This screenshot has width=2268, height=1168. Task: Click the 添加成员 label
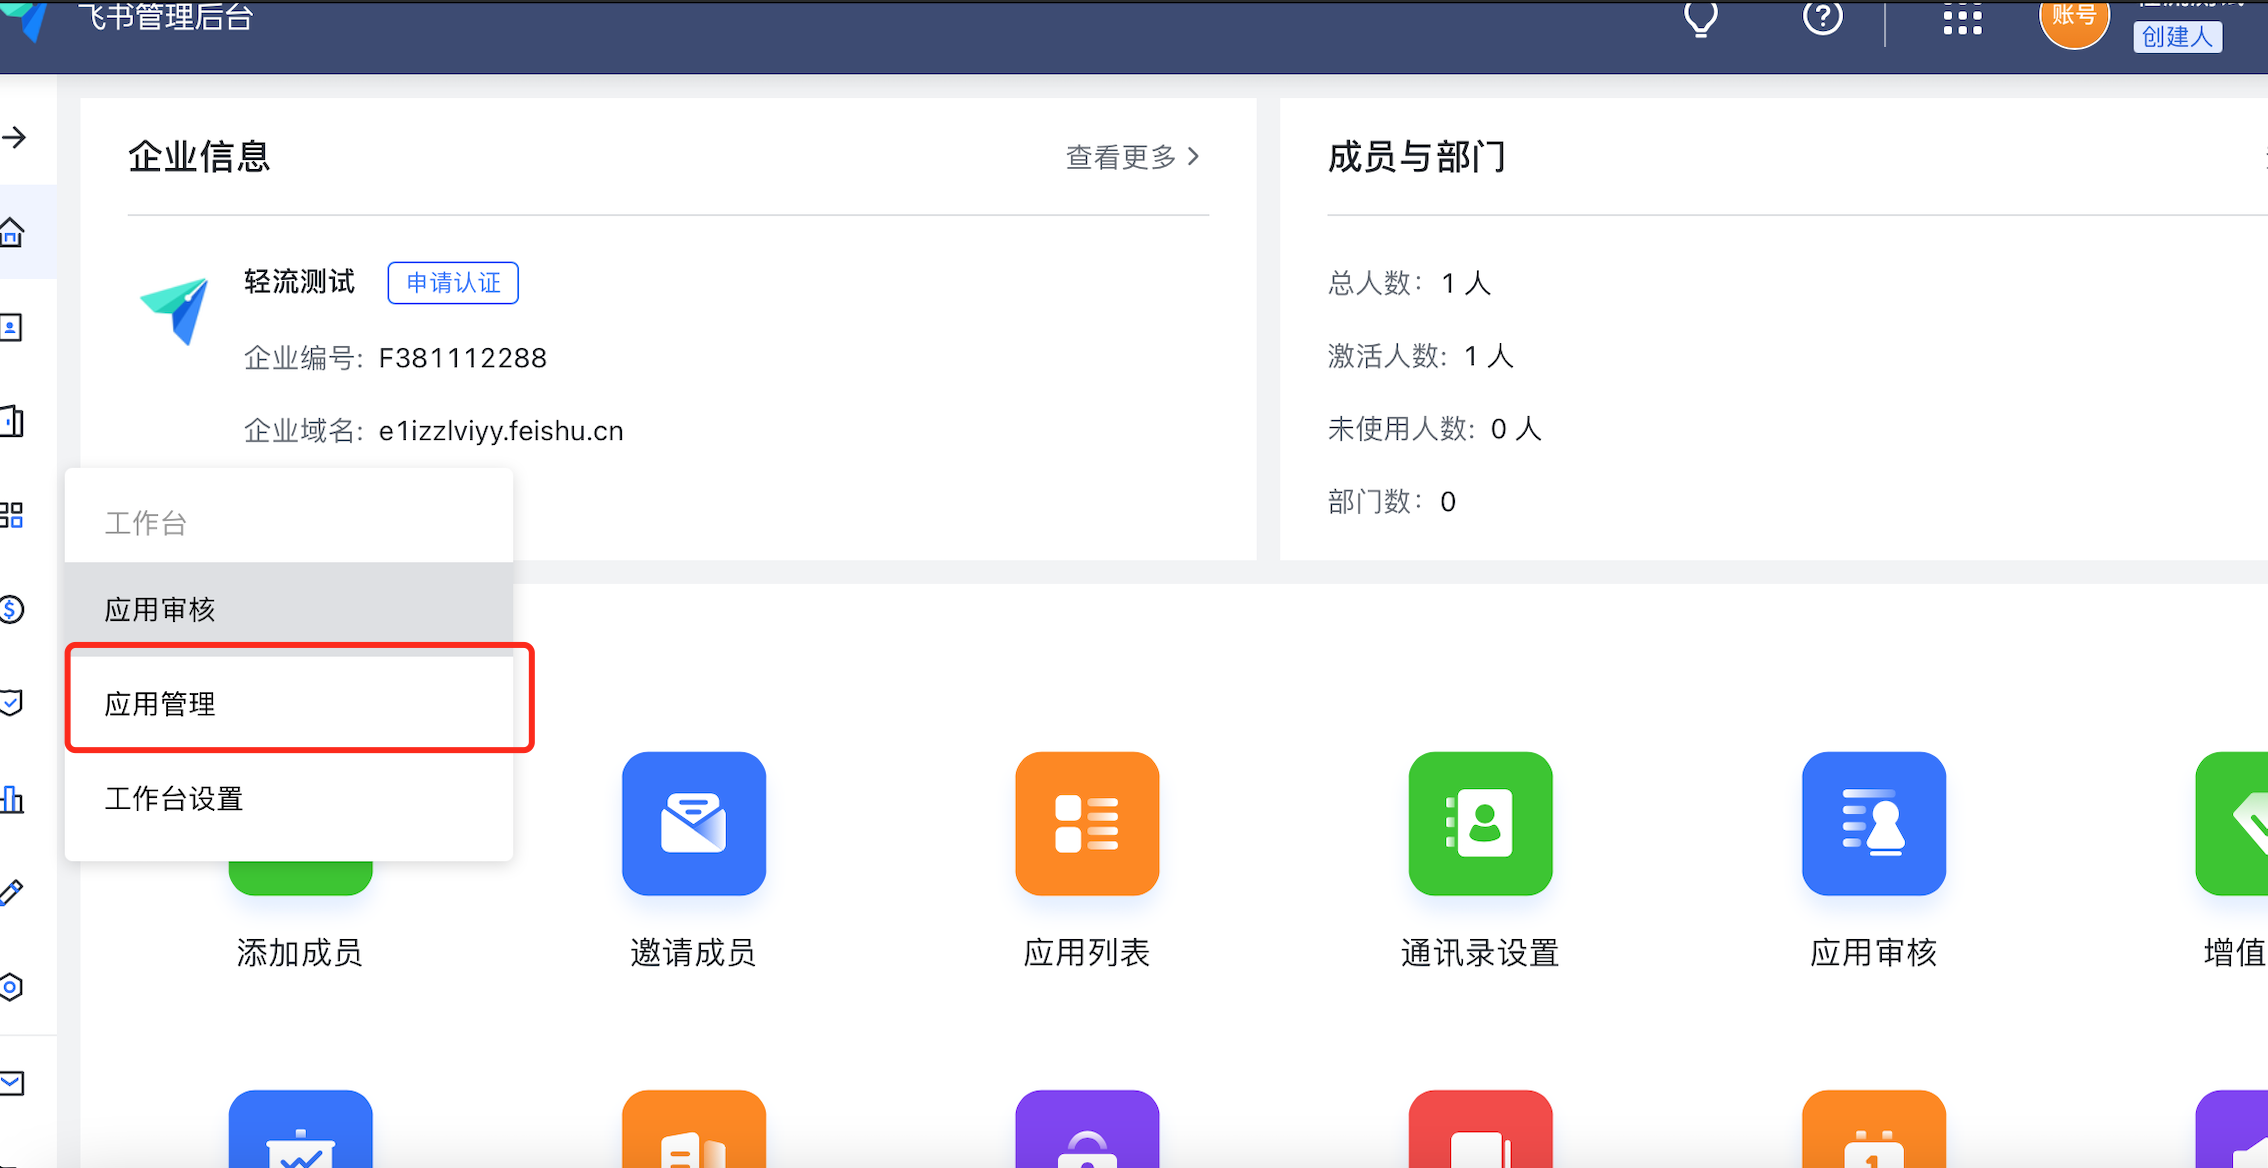[300, 953]
